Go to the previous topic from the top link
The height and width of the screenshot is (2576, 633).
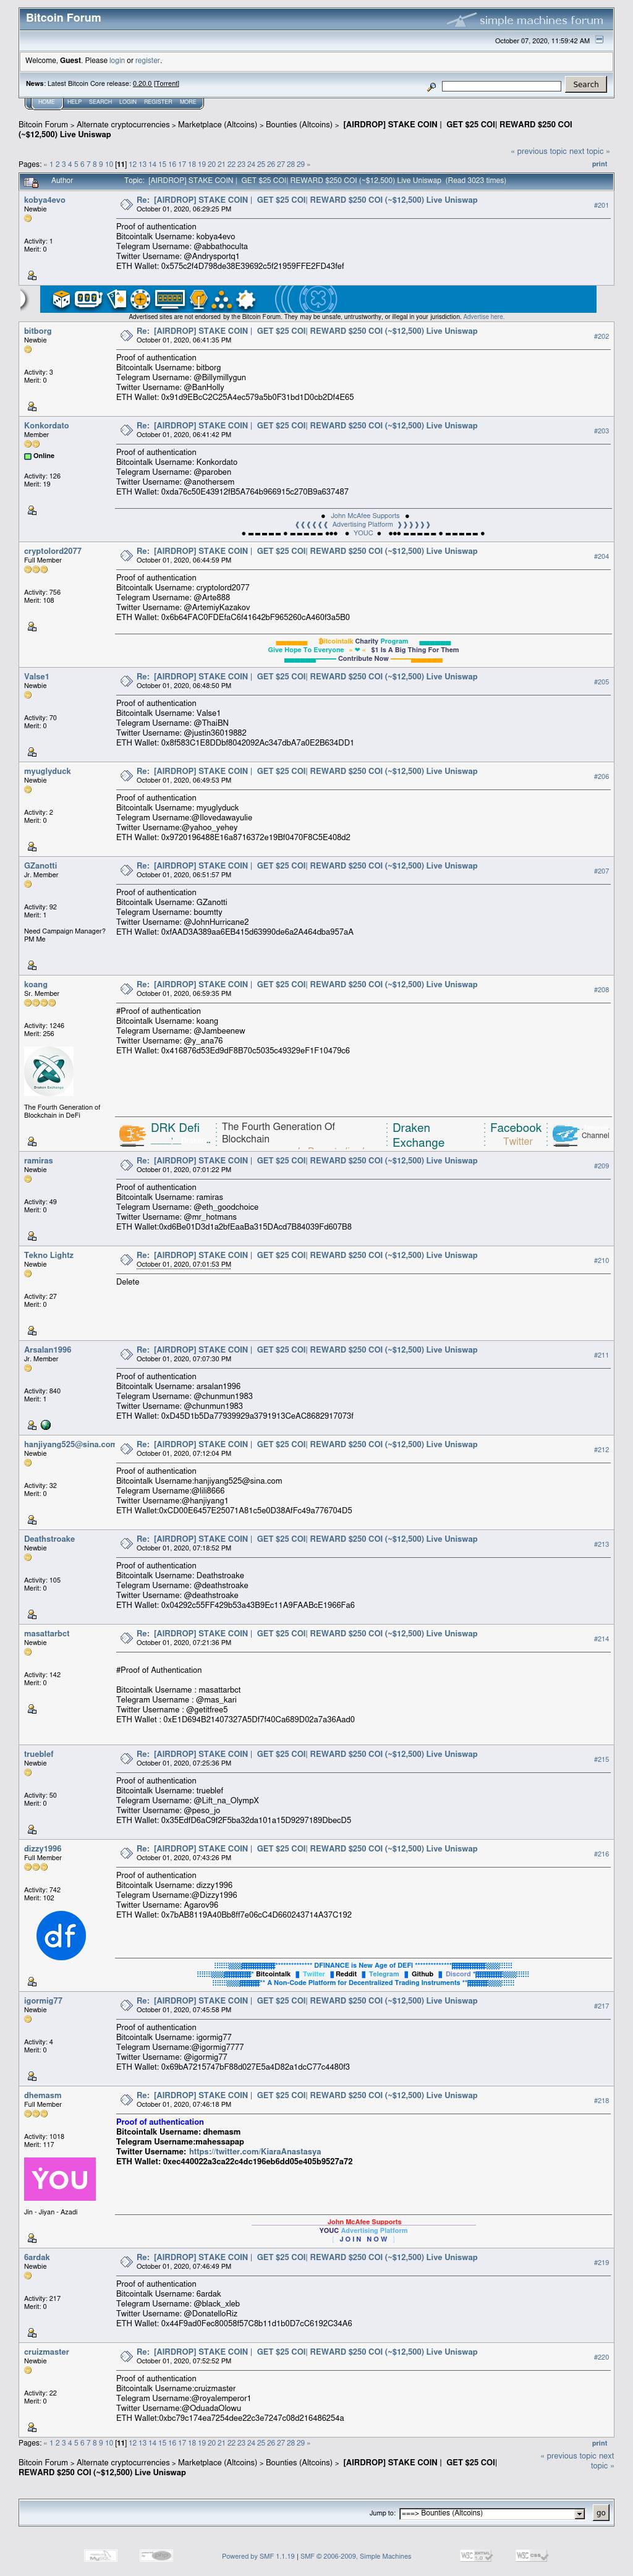539,152
